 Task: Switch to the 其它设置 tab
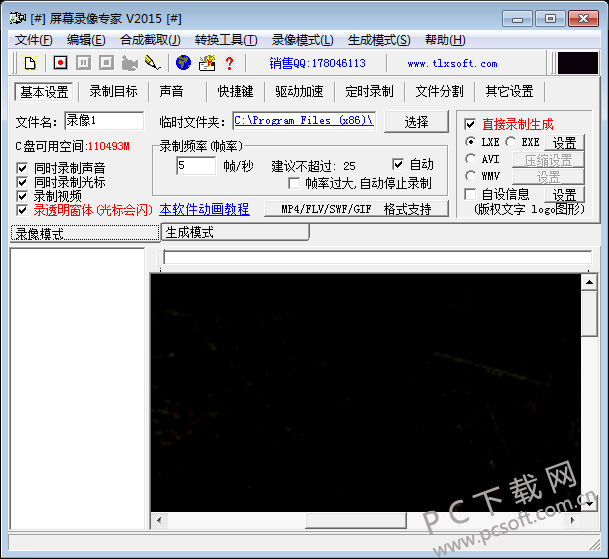coord(509,92)
